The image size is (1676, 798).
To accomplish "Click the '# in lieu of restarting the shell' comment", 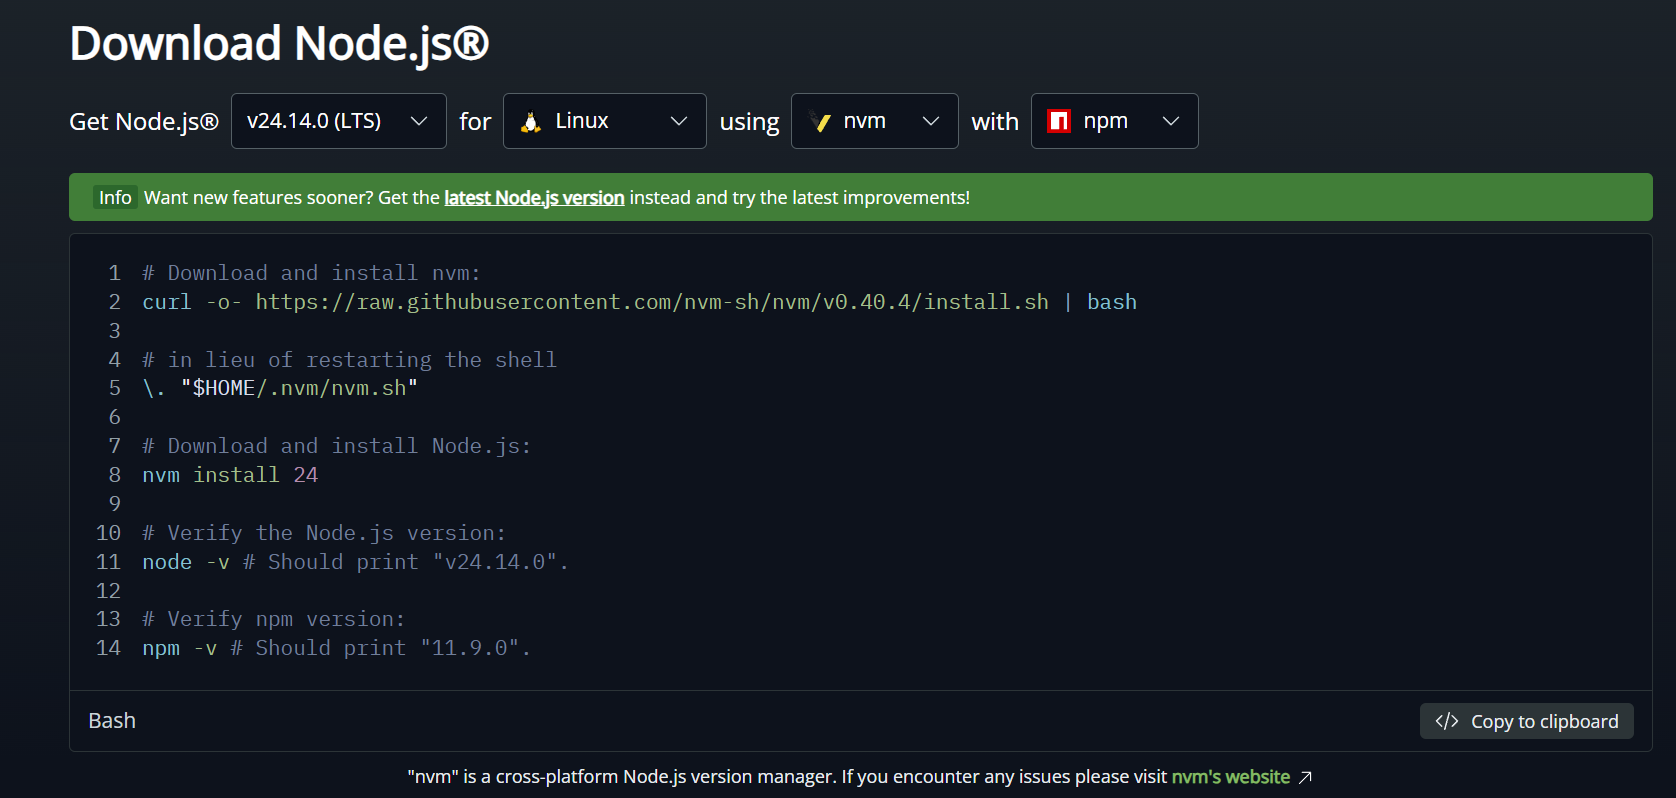I will (x=349, y=360).
